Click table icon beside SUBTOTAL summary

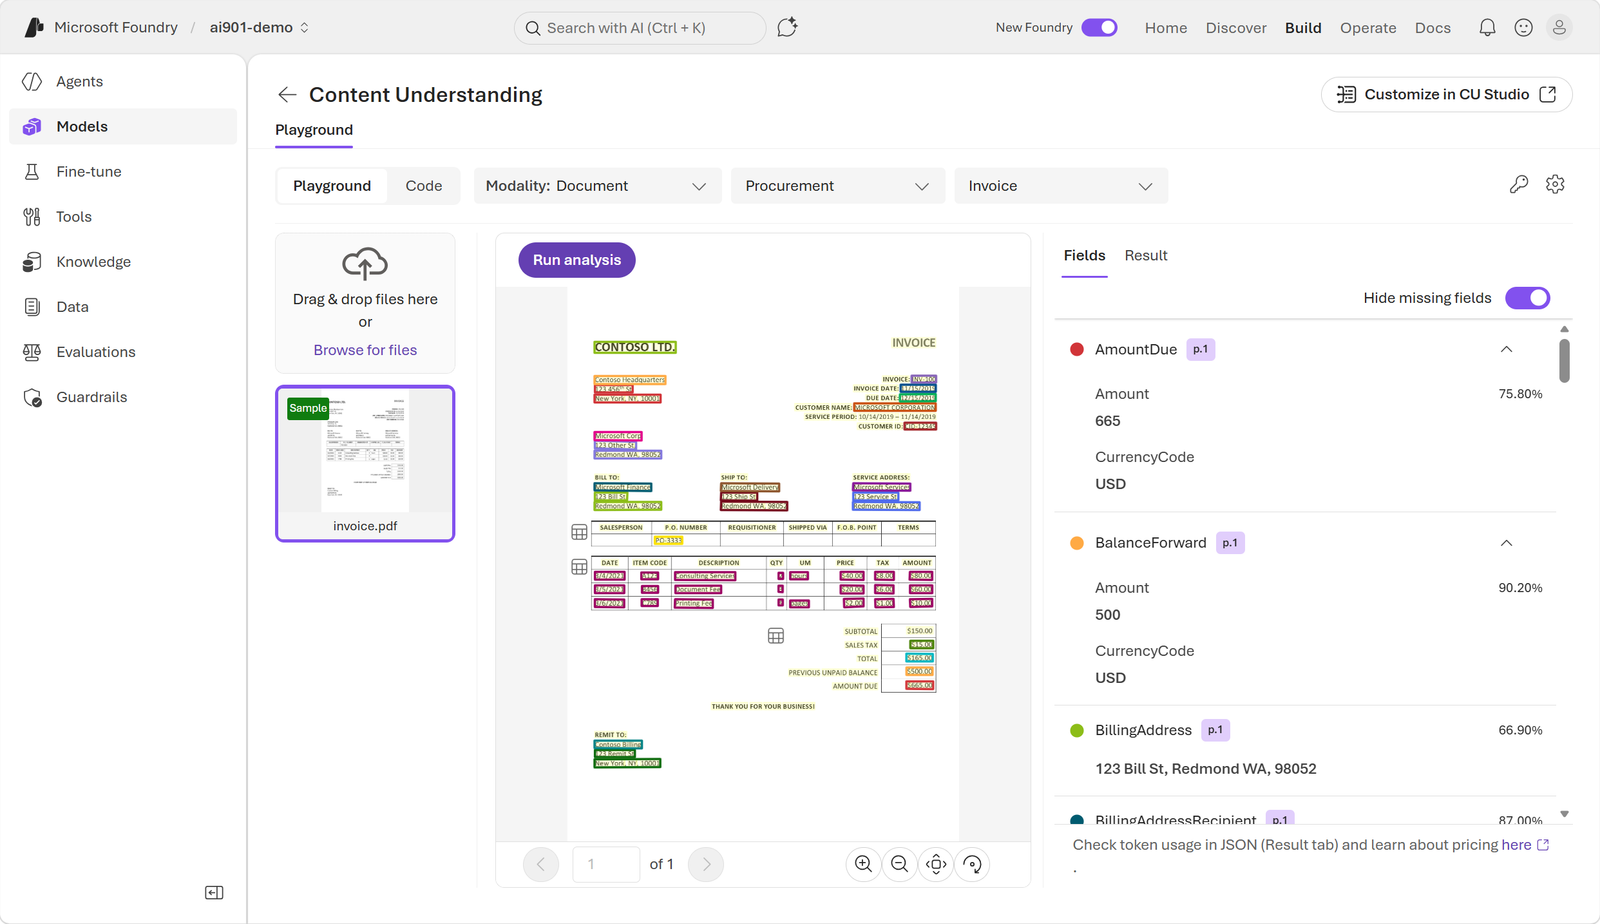coord(776,636)
